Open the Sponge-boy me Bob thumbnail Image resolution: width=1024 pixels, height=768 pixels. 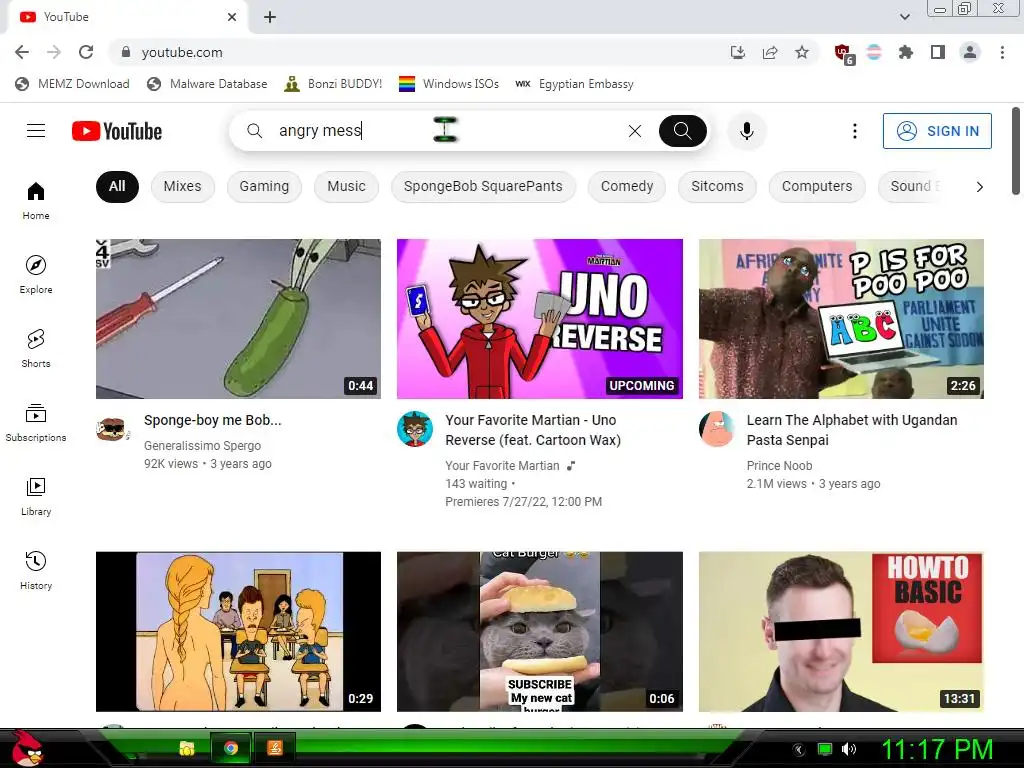(x=238, y=319)
